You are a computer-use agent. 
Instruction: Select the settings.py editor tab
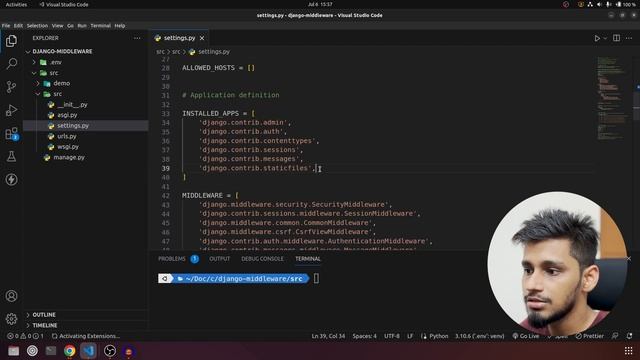[180, 38]
